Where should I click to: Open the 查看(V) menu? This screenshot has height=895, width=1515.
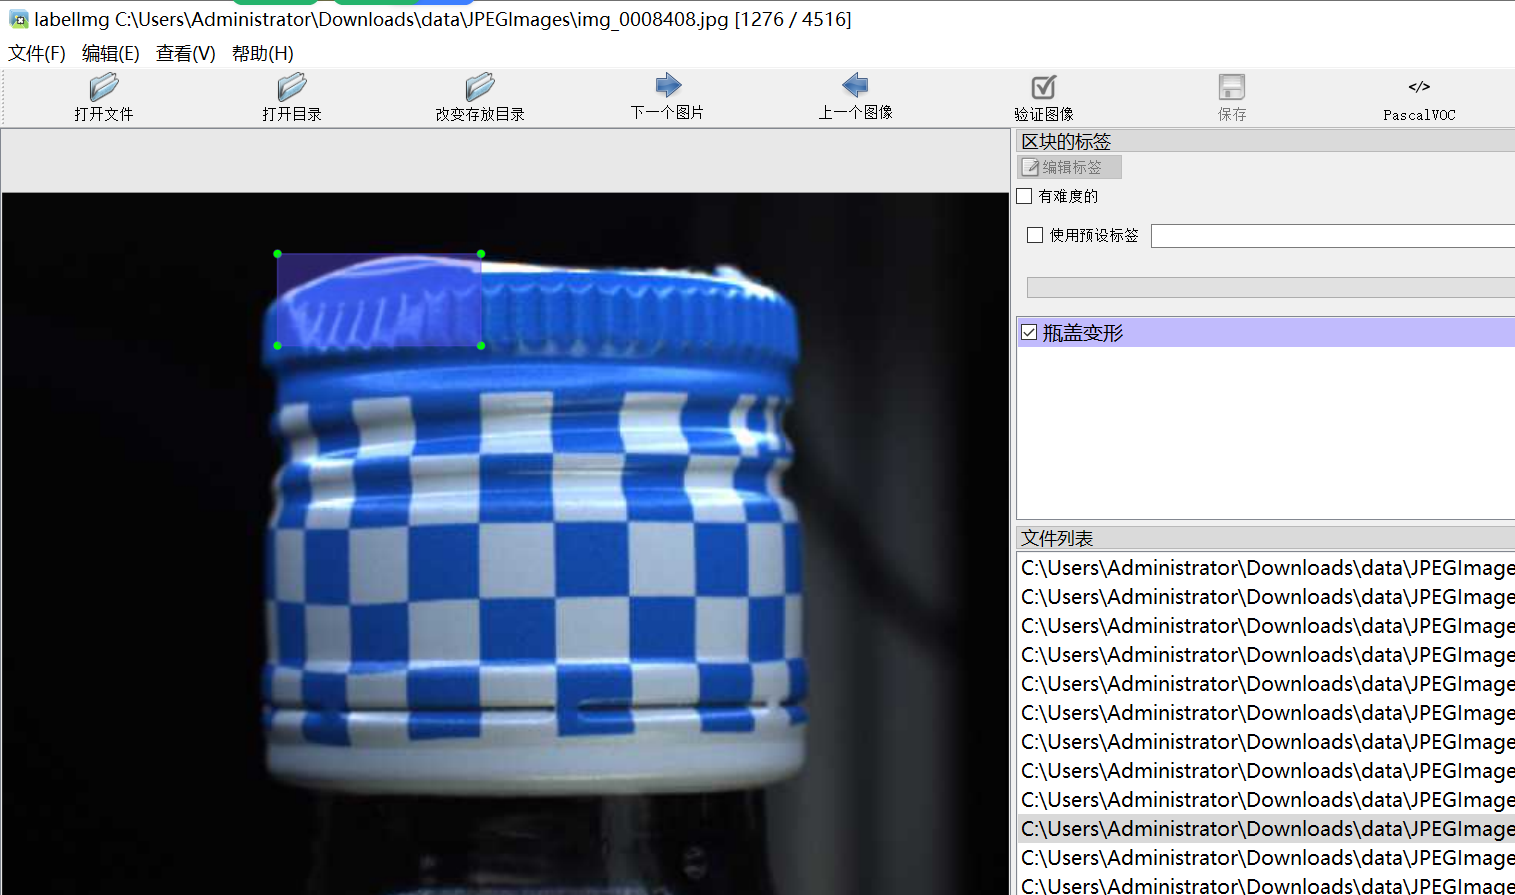click(186, 53)
